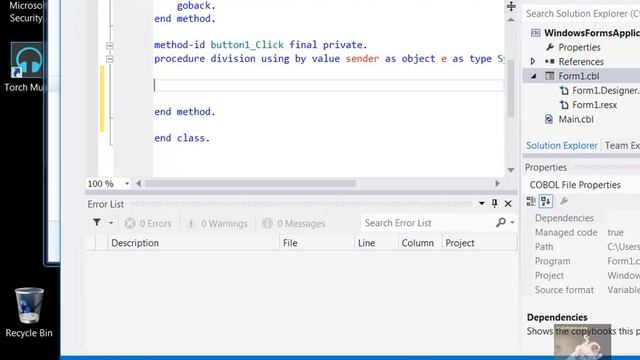Toggle auto hide pin on Error List
The height and width of the screenshot is (360, 640).
click(x=495, y=203)
